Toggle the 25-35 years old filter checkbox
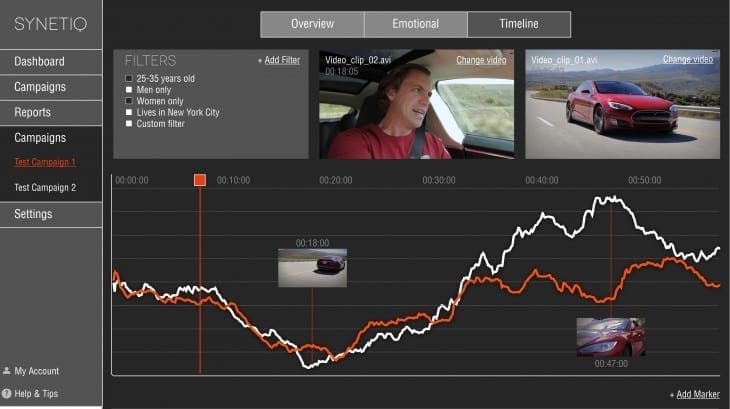This screenshot has width=730, height=409. coord(129,78)
